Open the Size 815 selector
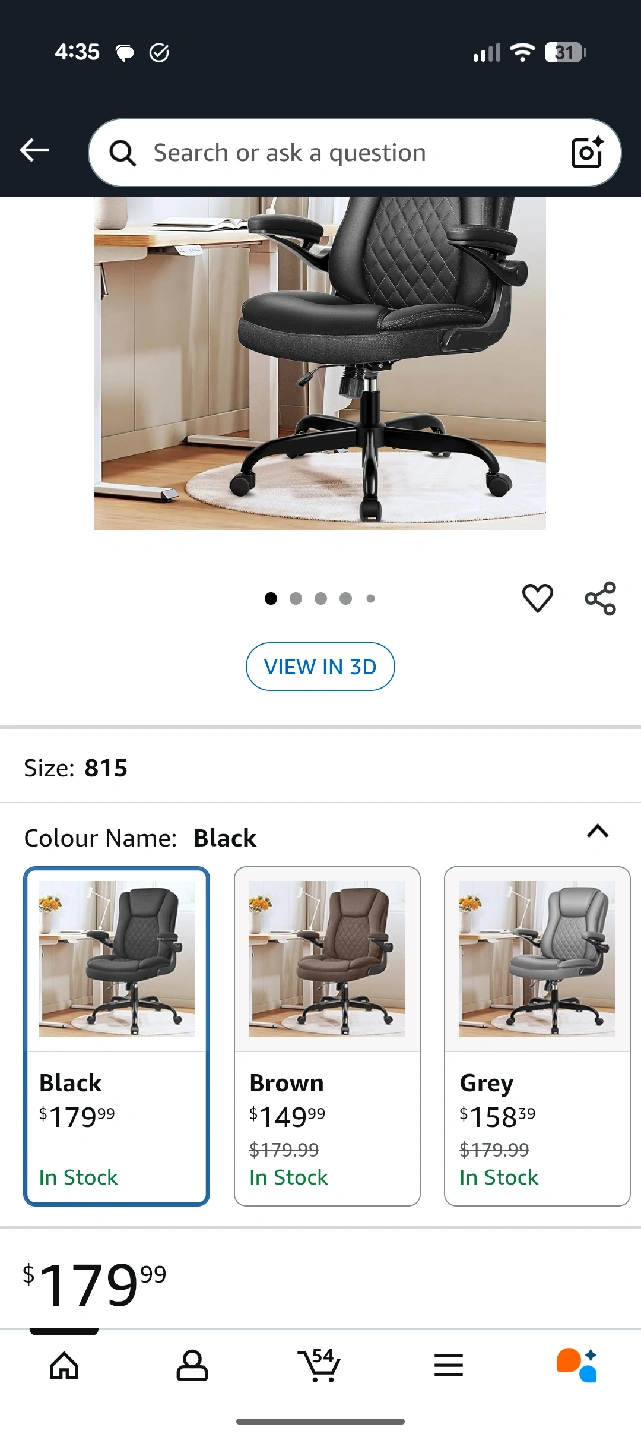 pyautogui.click(x=320, y=768)
